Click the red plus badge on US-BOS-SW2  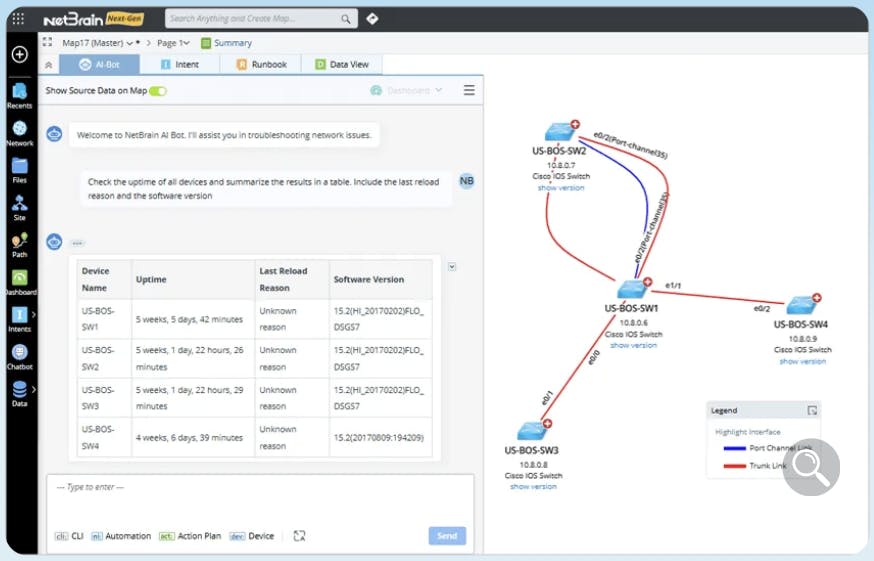575,124
